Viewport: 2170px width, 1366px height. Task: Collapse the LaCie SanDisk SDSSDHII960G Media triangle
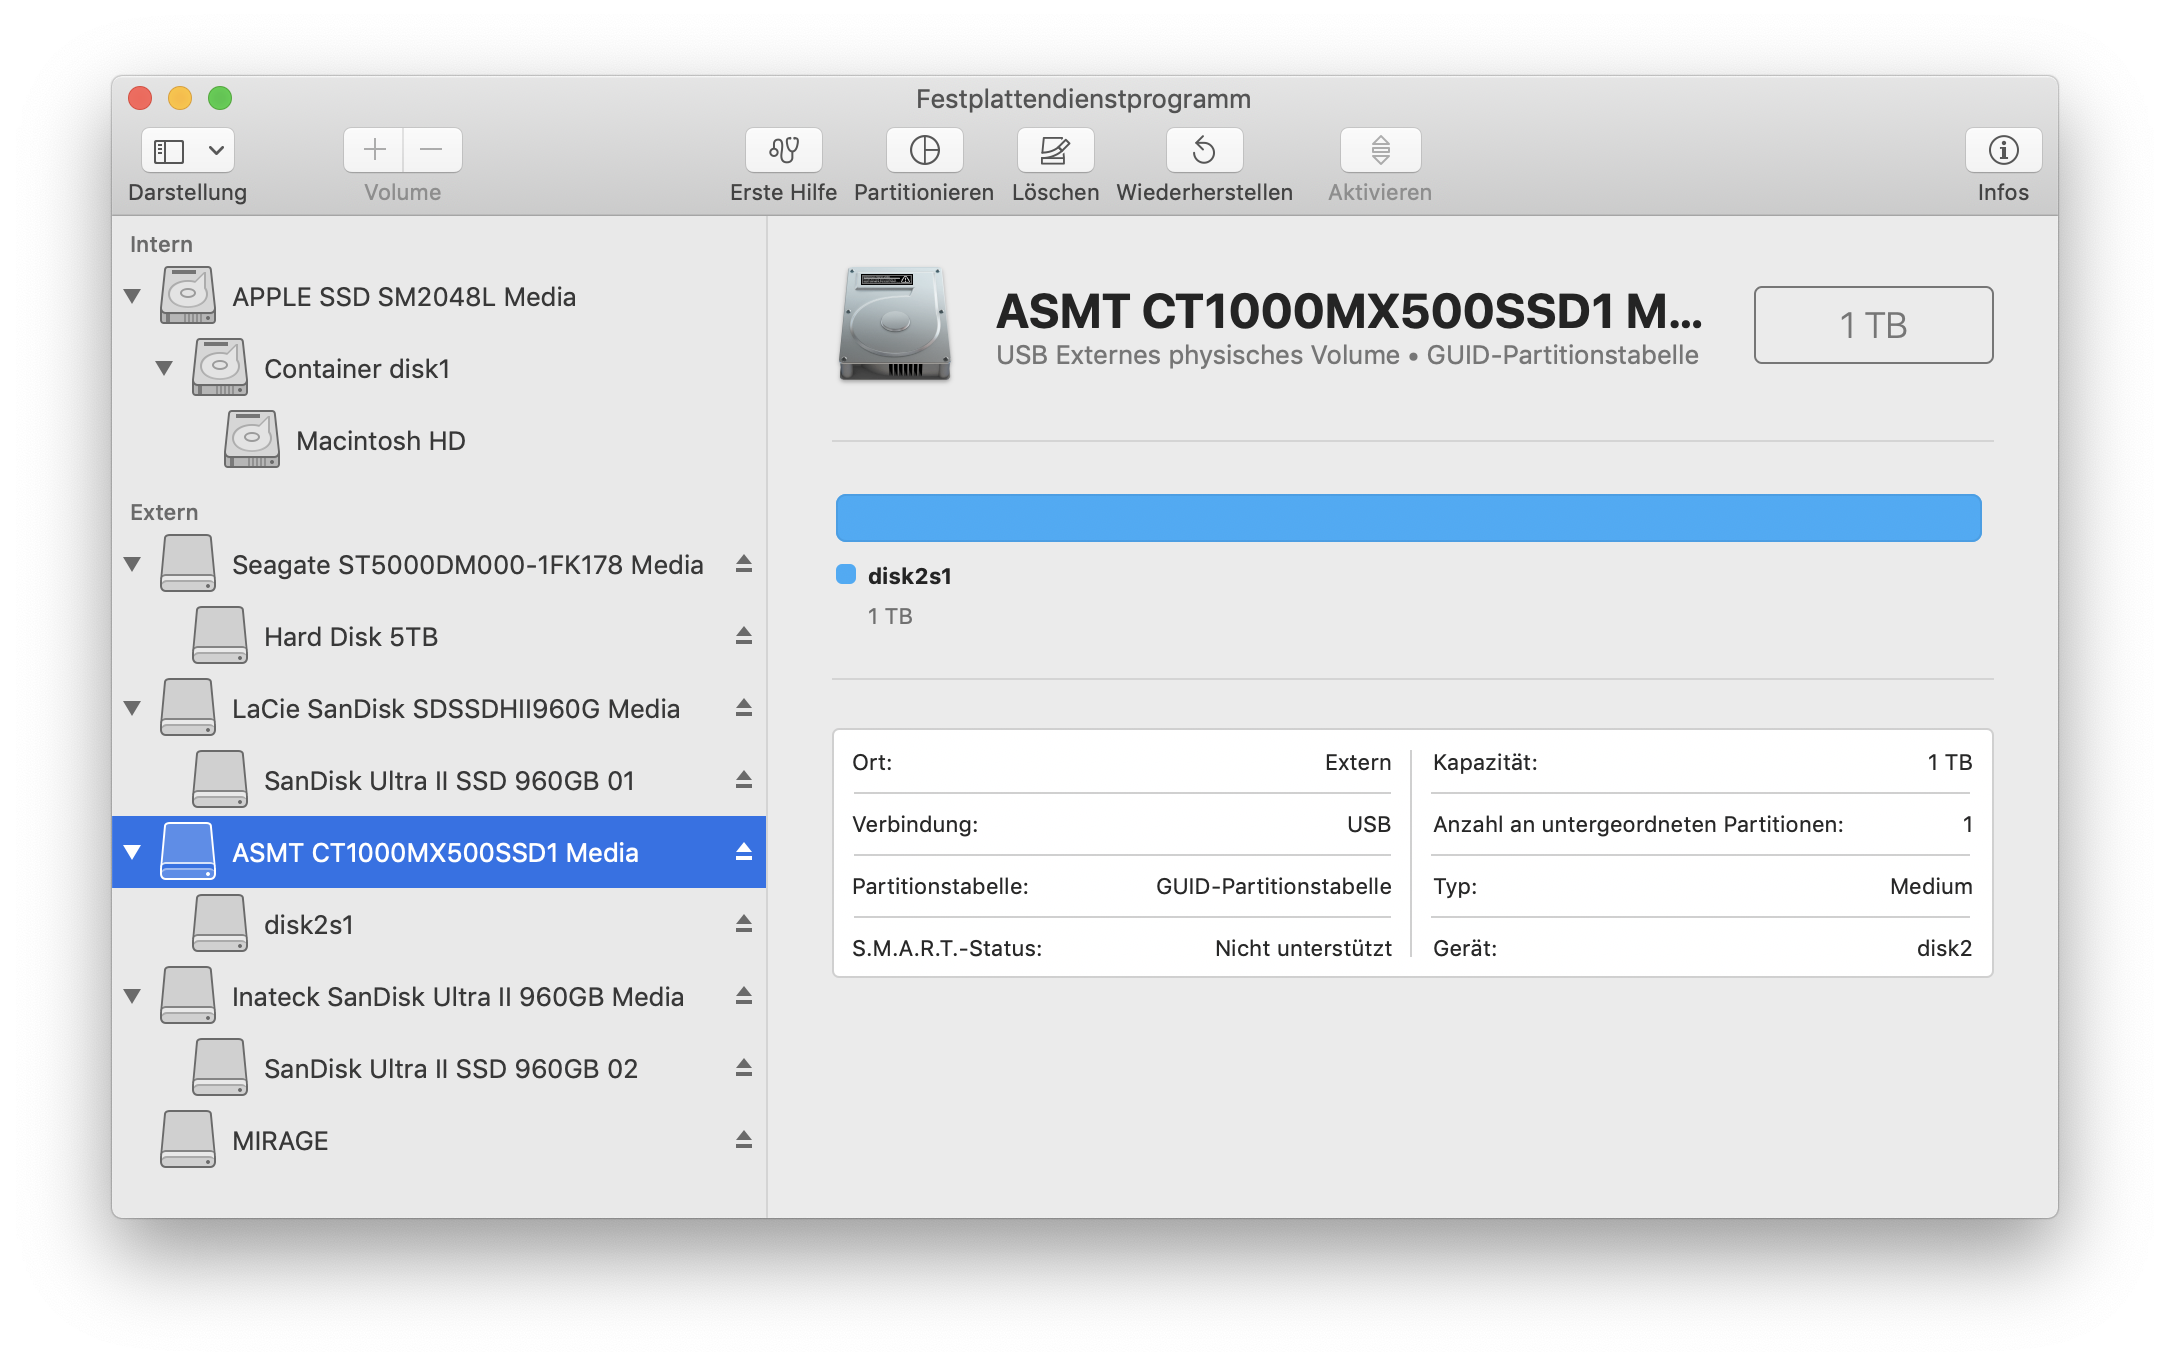coord(132,708)
